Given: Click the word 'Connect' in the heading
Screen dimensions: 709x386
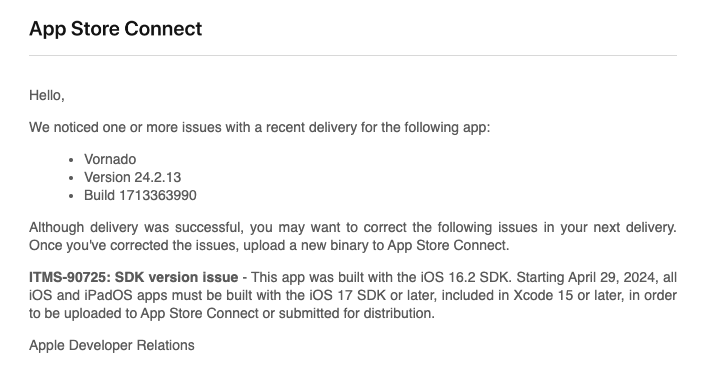Looking at the screenshot, I should (x=163, y=29).
